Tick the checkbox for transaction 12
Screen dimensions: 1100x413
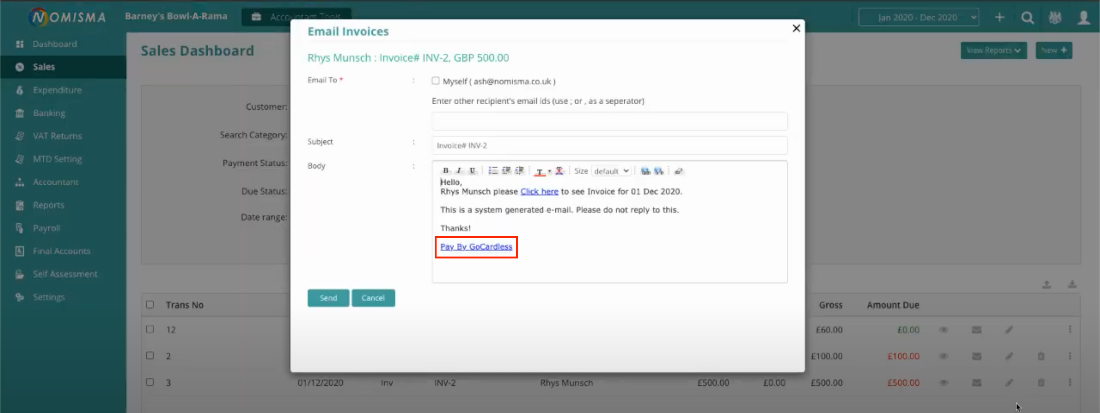(149, 329)
